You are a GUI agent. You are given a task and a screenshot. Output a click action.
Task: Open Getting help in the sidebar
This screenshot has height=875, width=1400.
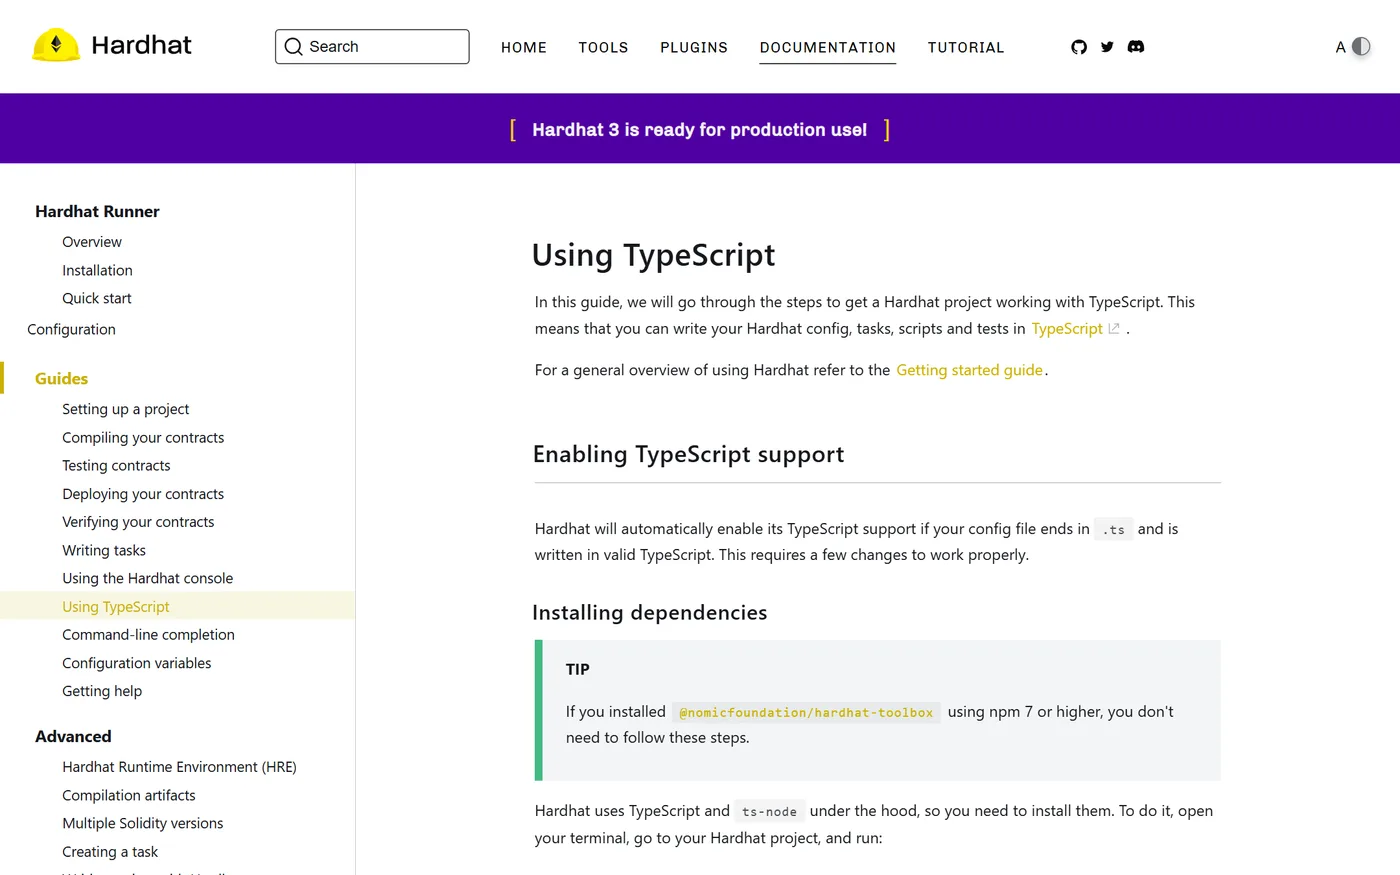tap(102, 691)
